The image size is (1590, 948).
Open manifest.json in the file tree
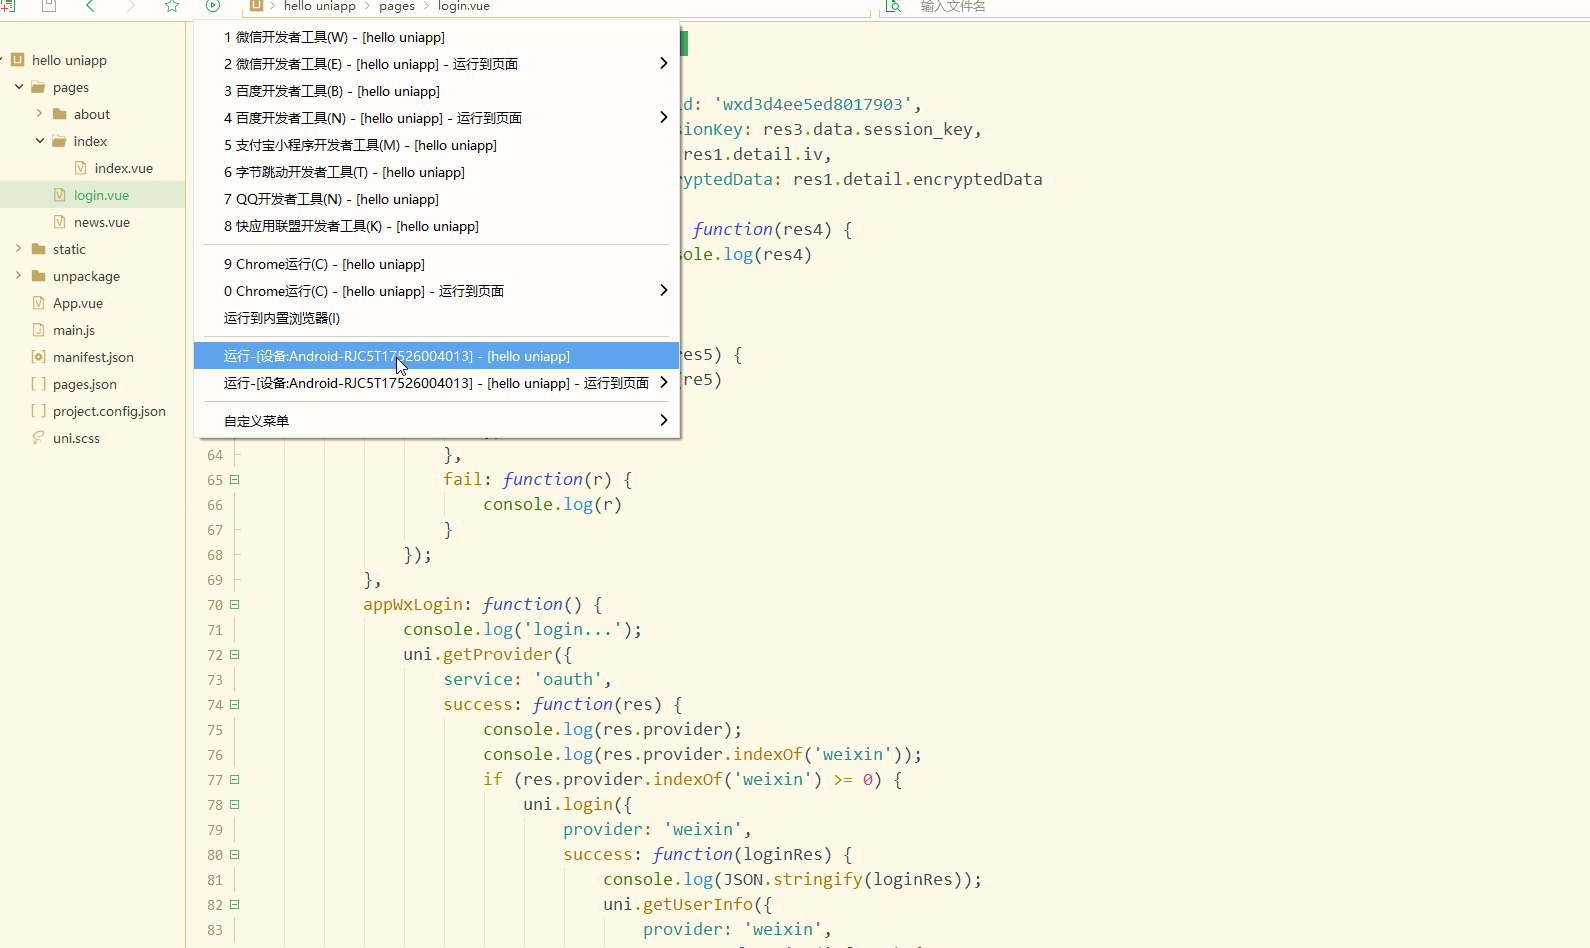pos(93,357)
